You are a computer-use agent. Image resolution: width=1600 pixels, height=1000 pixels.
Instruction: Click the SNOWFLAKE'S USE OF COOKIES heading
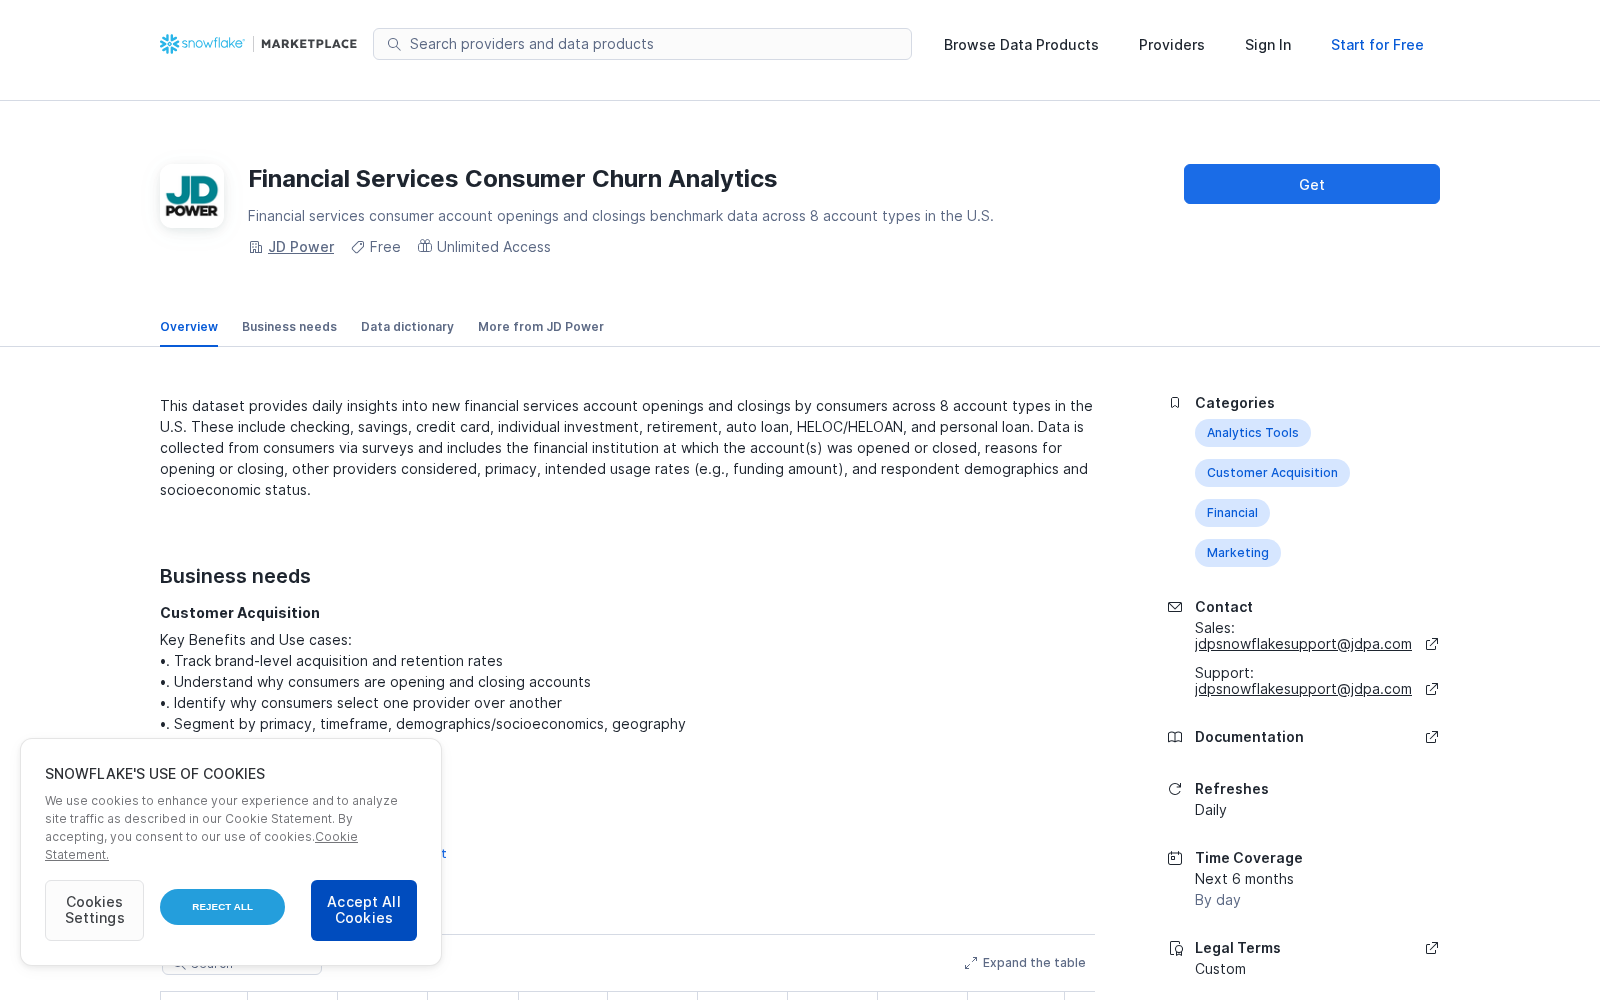[155, 774]
